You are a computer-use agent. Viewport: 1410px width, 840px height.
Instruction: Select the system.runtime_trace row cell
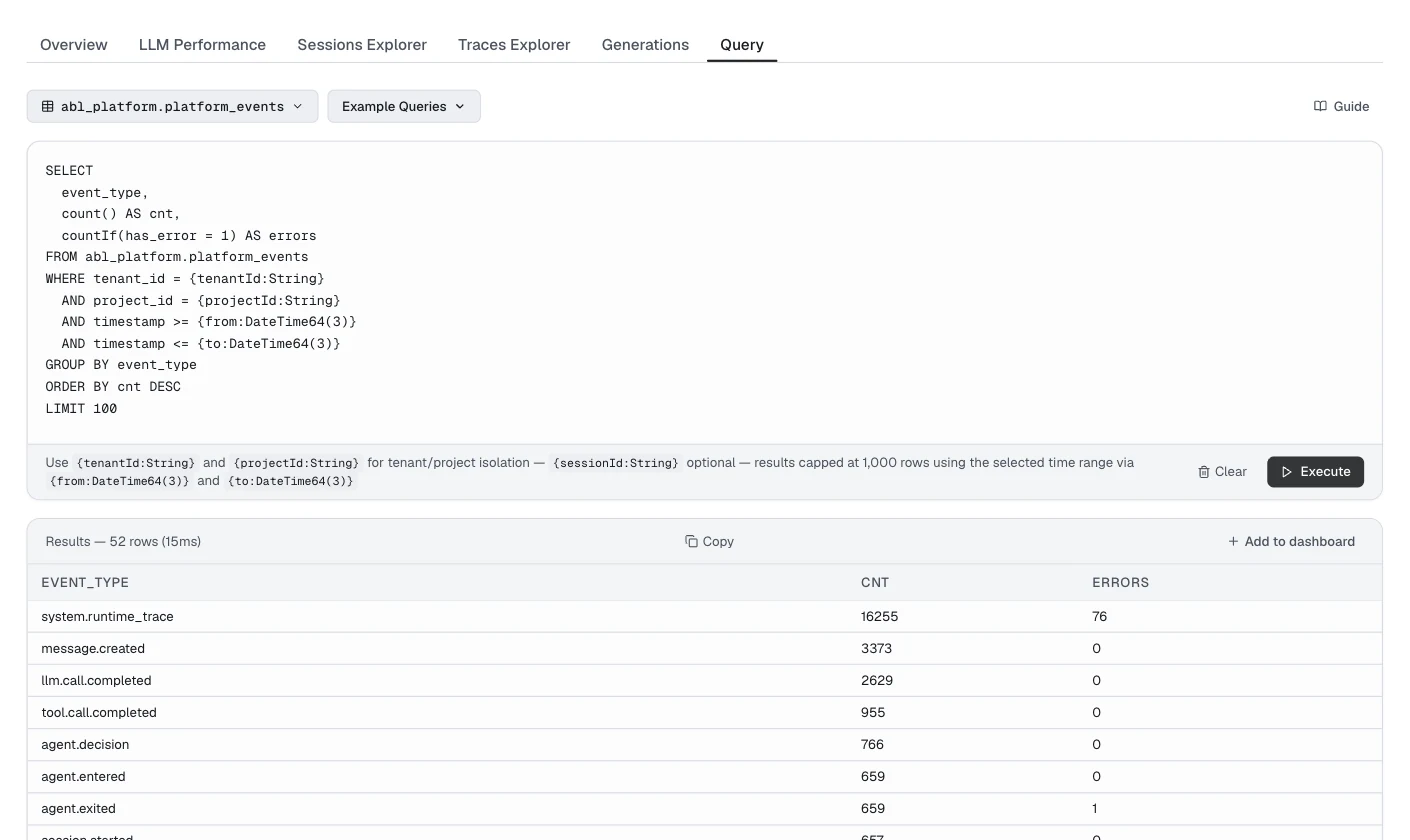(107, 617)
